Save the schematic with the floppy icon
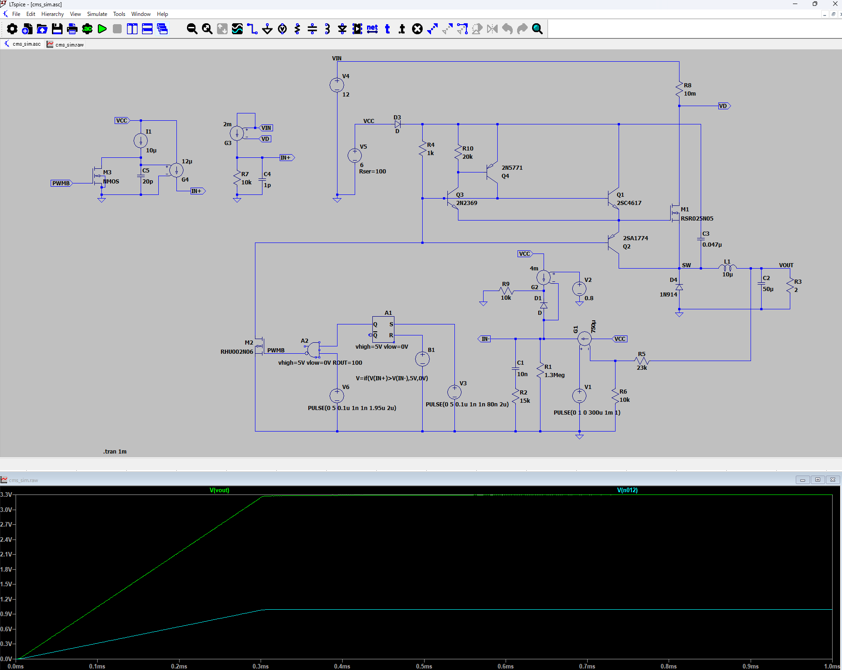The width and height of the screenshot is (842, 670). click(x=57, y=29)
